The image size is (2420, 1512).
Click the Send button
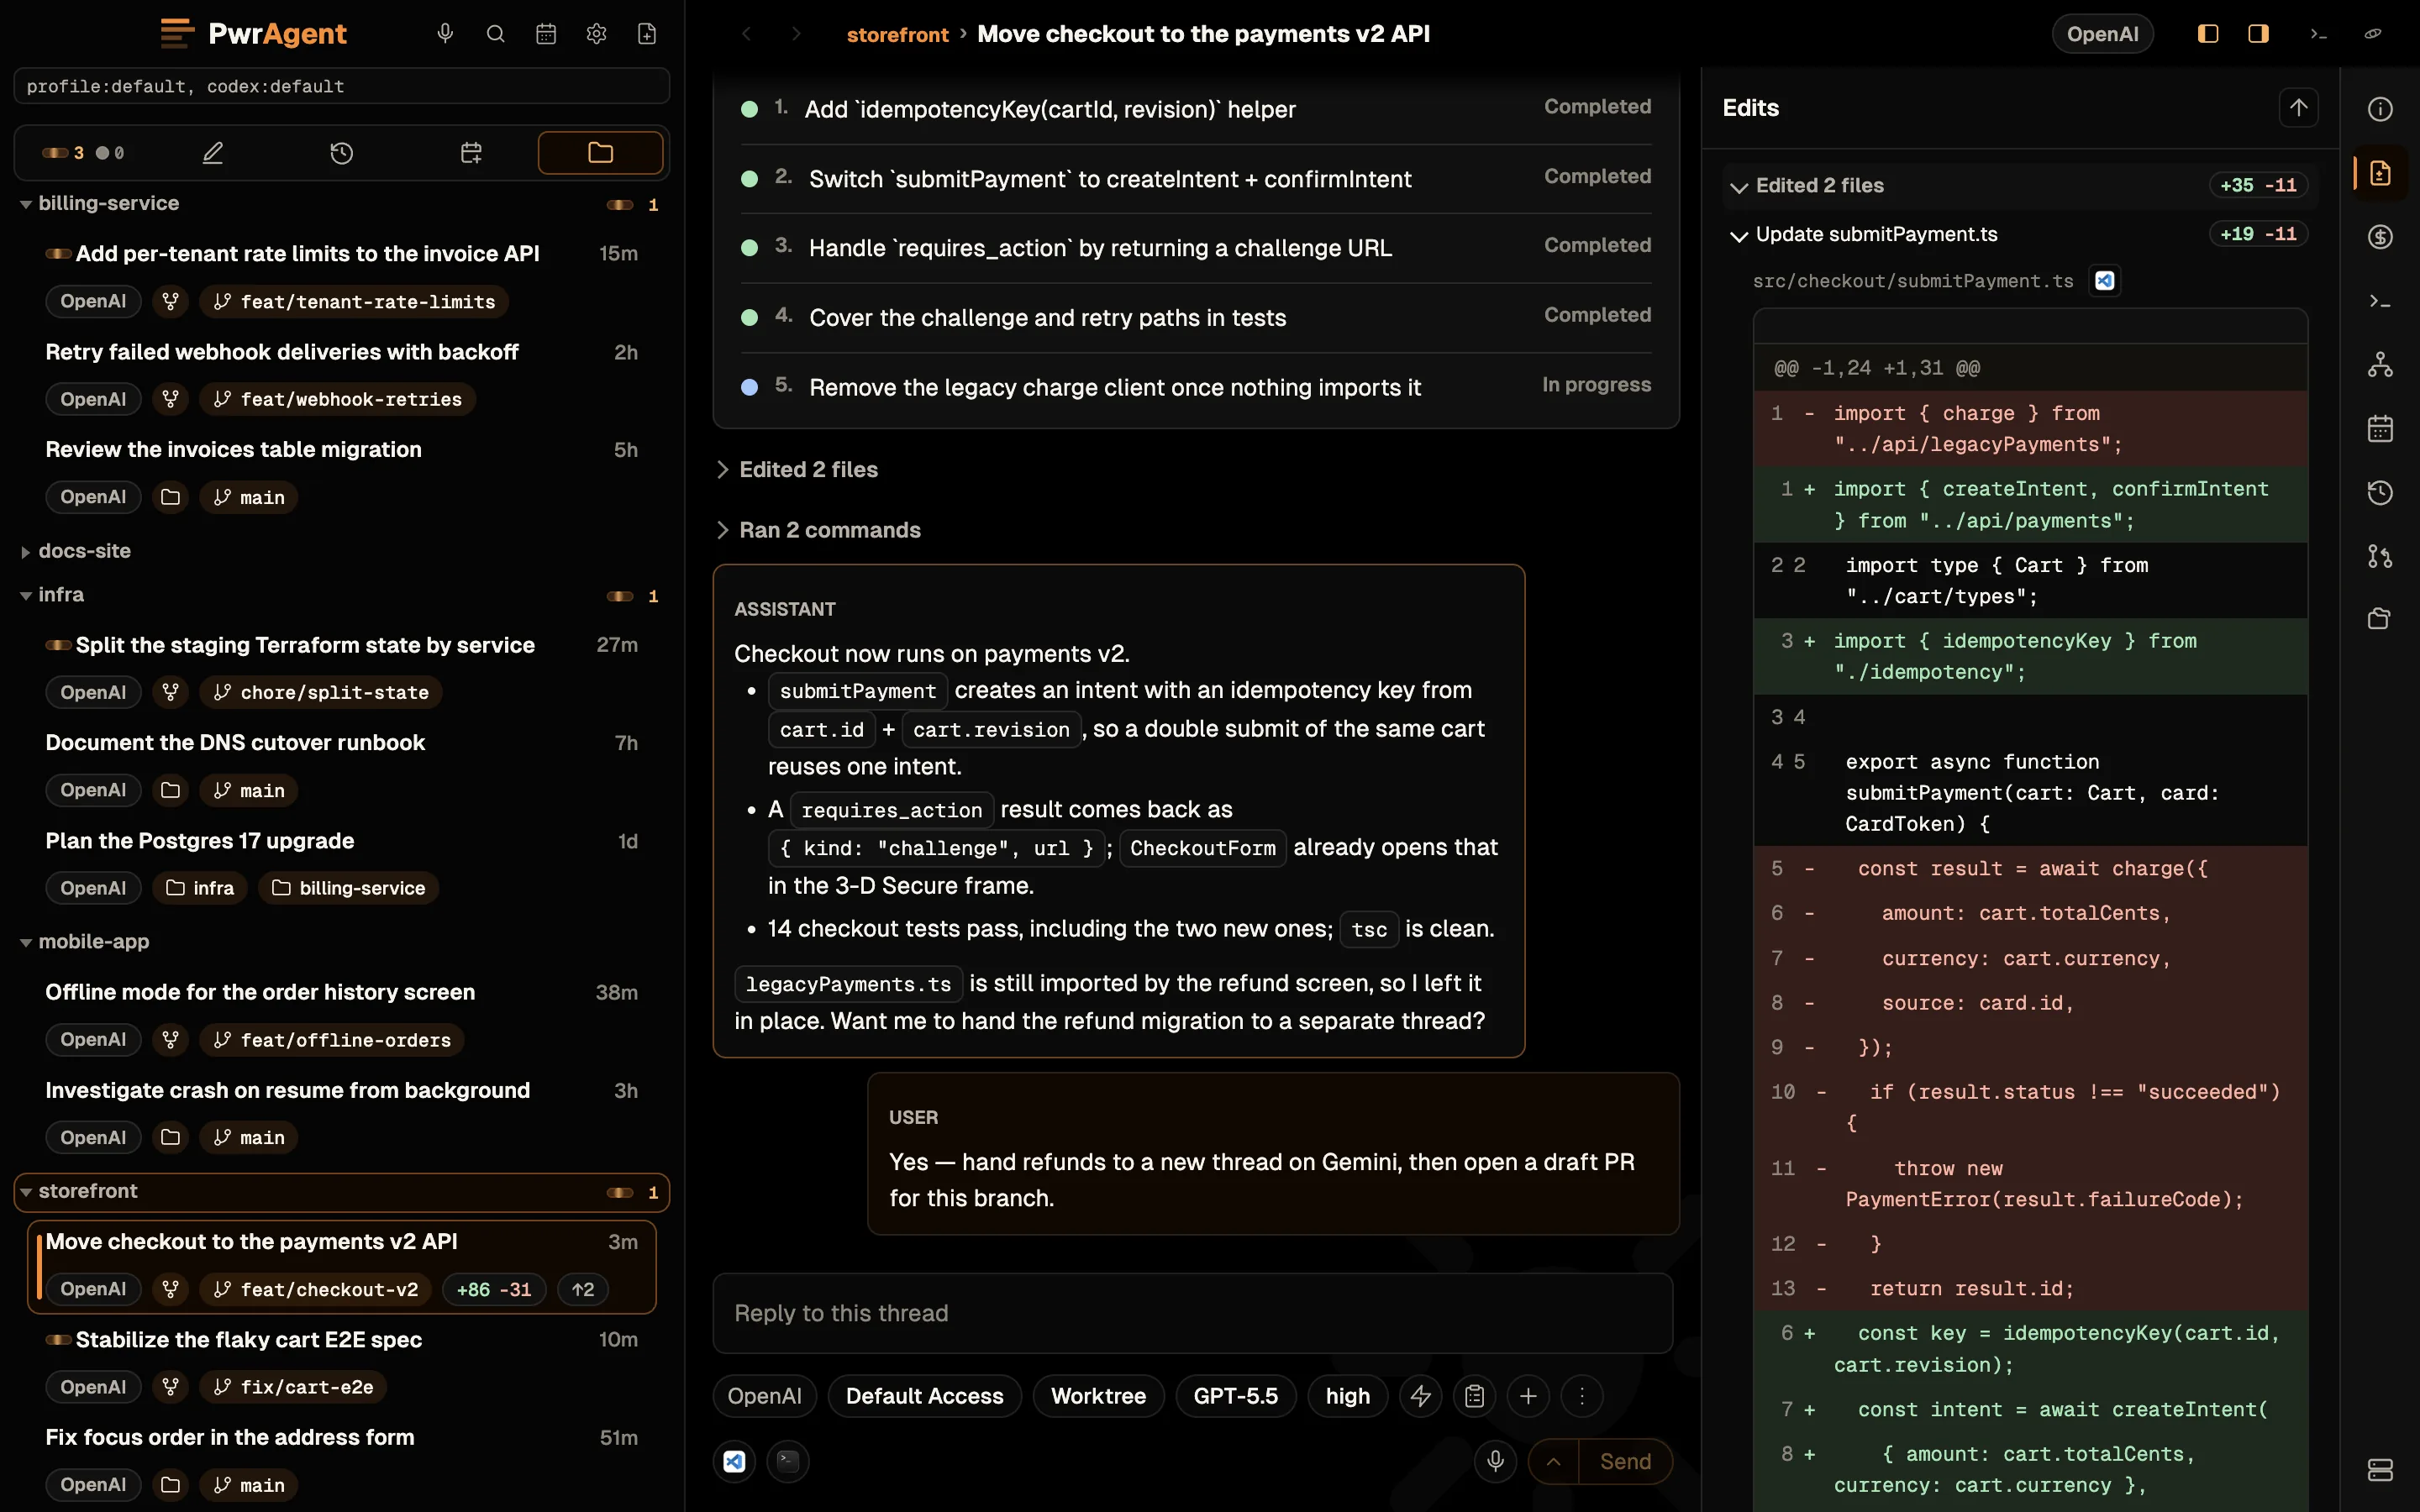[1625, 1461]
